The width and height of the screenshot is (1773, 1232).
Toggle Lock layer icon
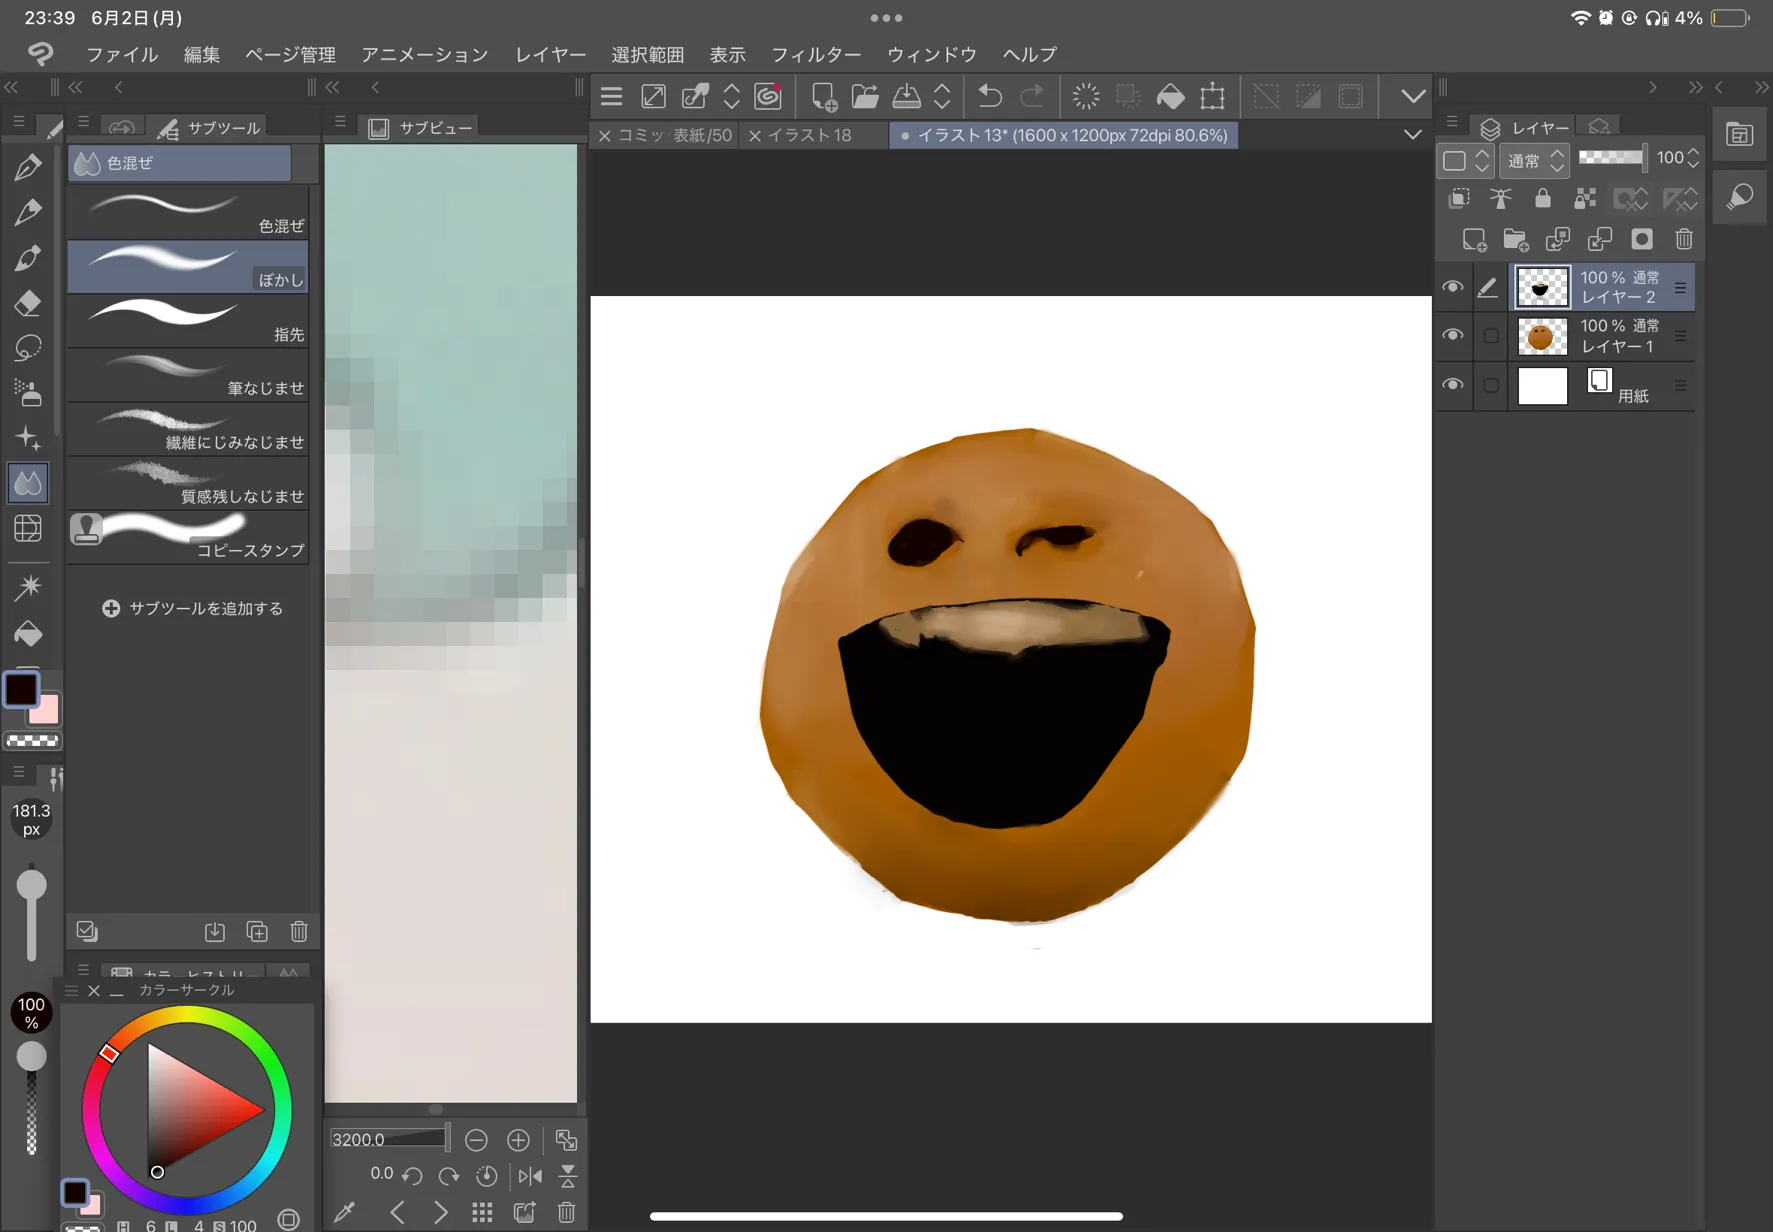pyautogui.click(x=1542, y=198)
